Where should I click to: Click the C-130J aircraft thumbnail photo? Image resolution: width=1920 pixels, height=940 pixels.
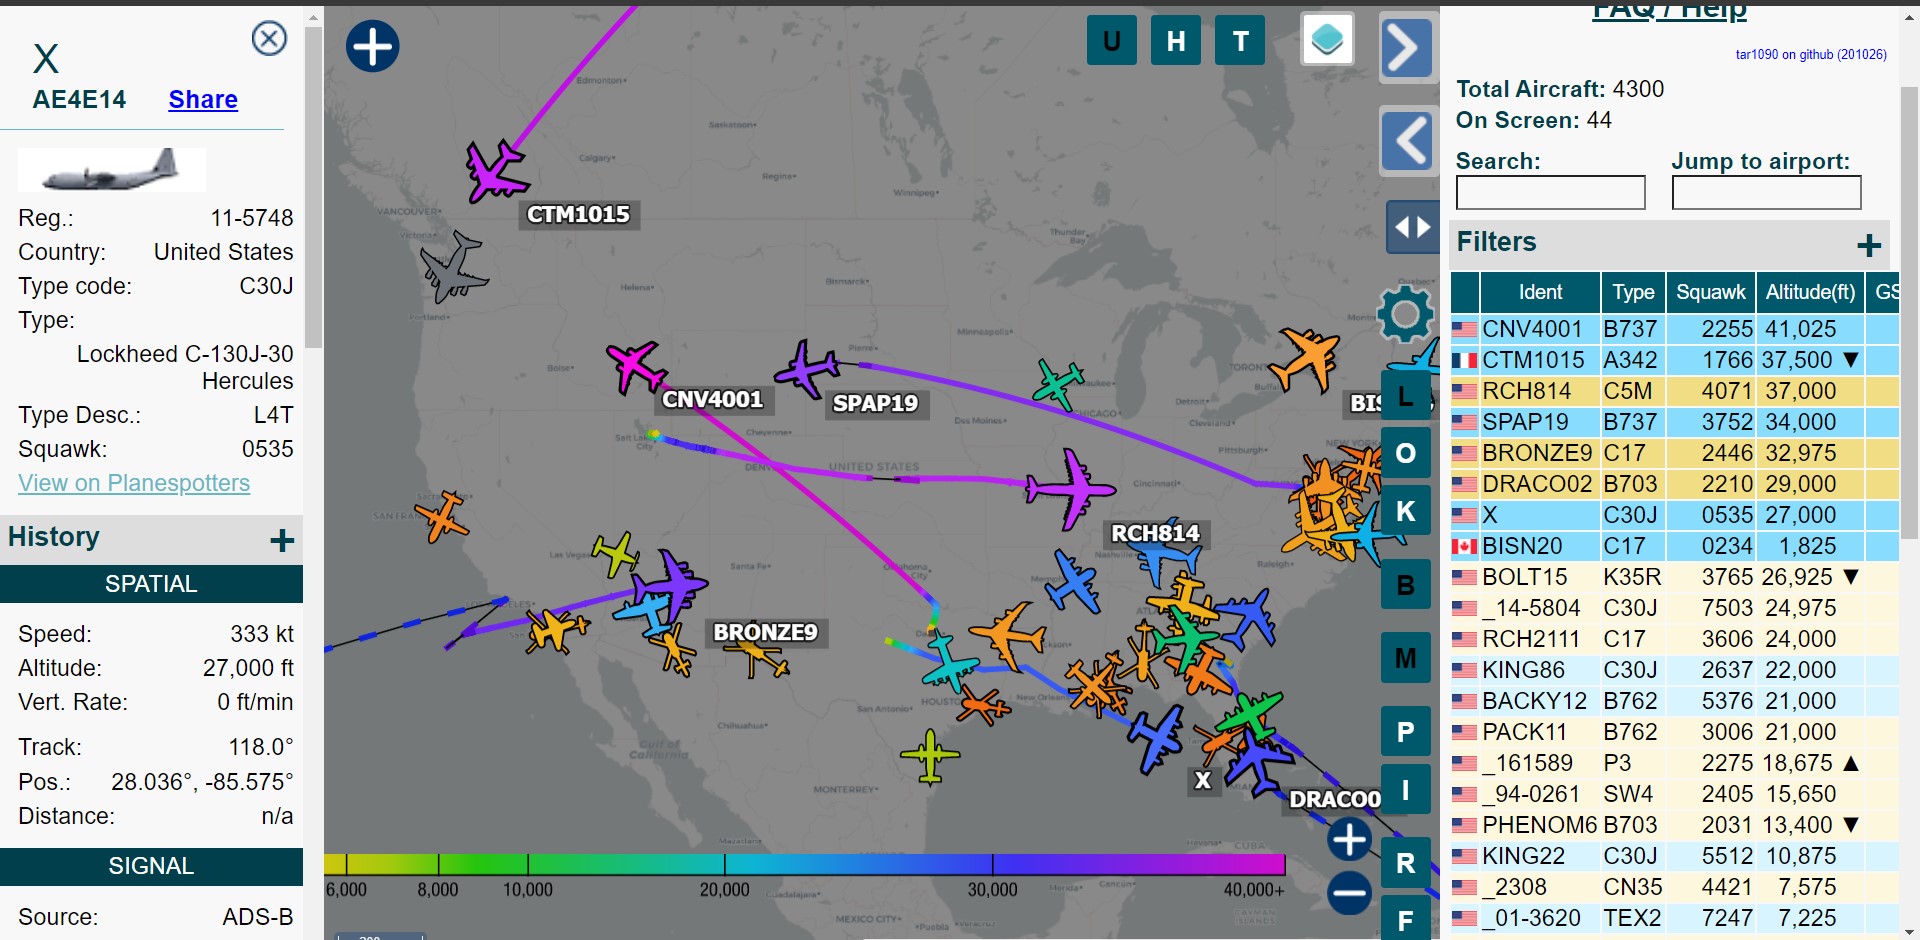tap(112, 170)
